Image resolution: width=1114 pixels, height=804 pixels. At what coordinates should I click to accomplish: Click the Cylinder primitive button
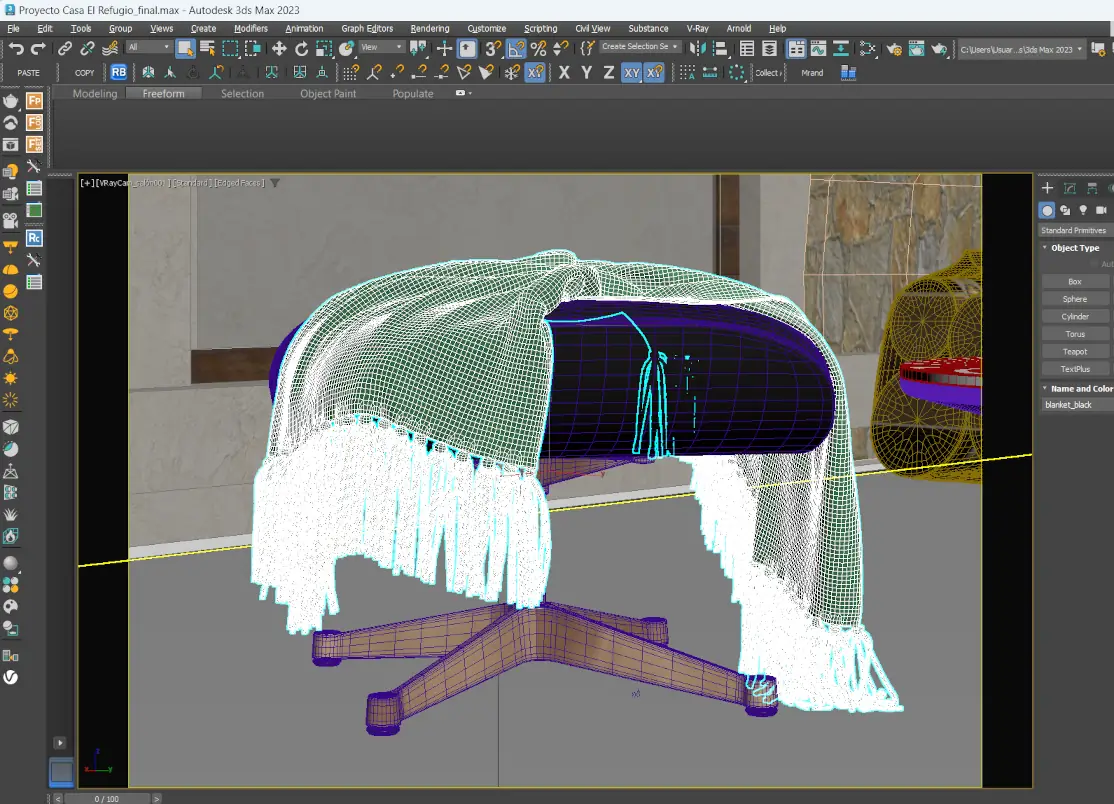click(1075, 317)
